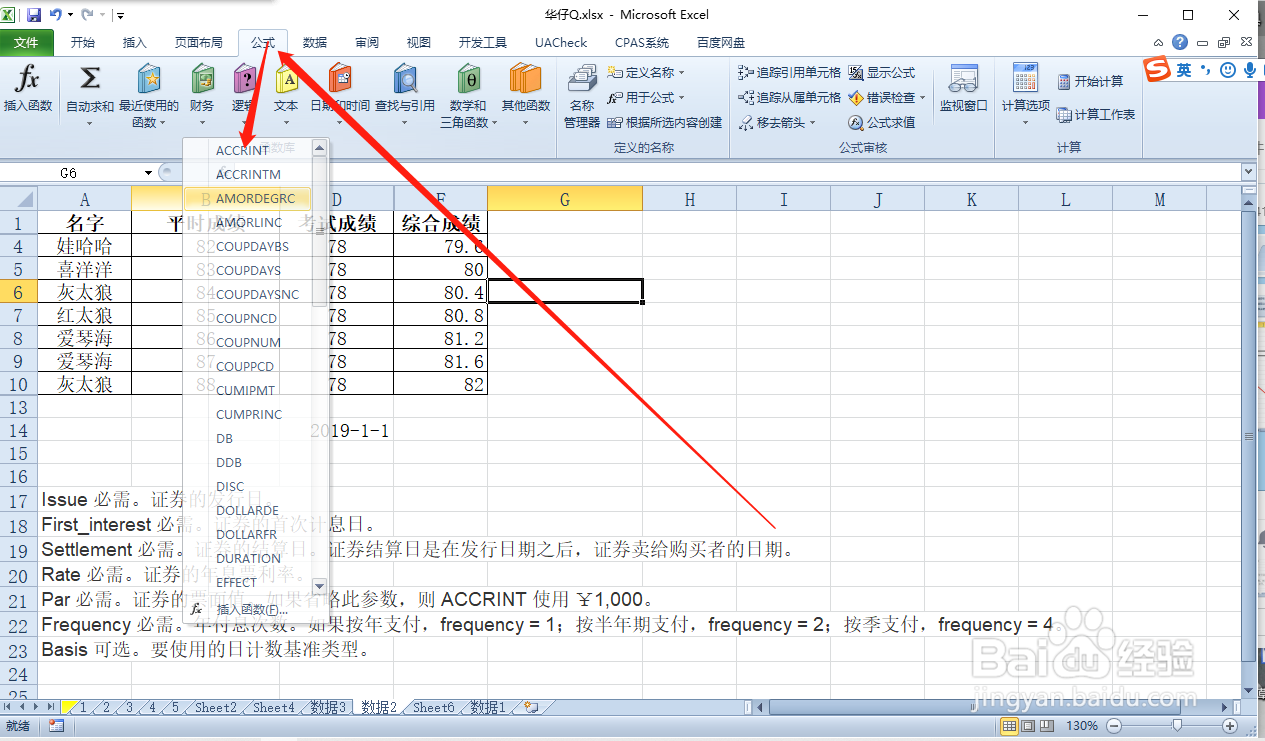Click the zoom slider handle
The image size is (1265, 741).
click(x=1178, y=726)
